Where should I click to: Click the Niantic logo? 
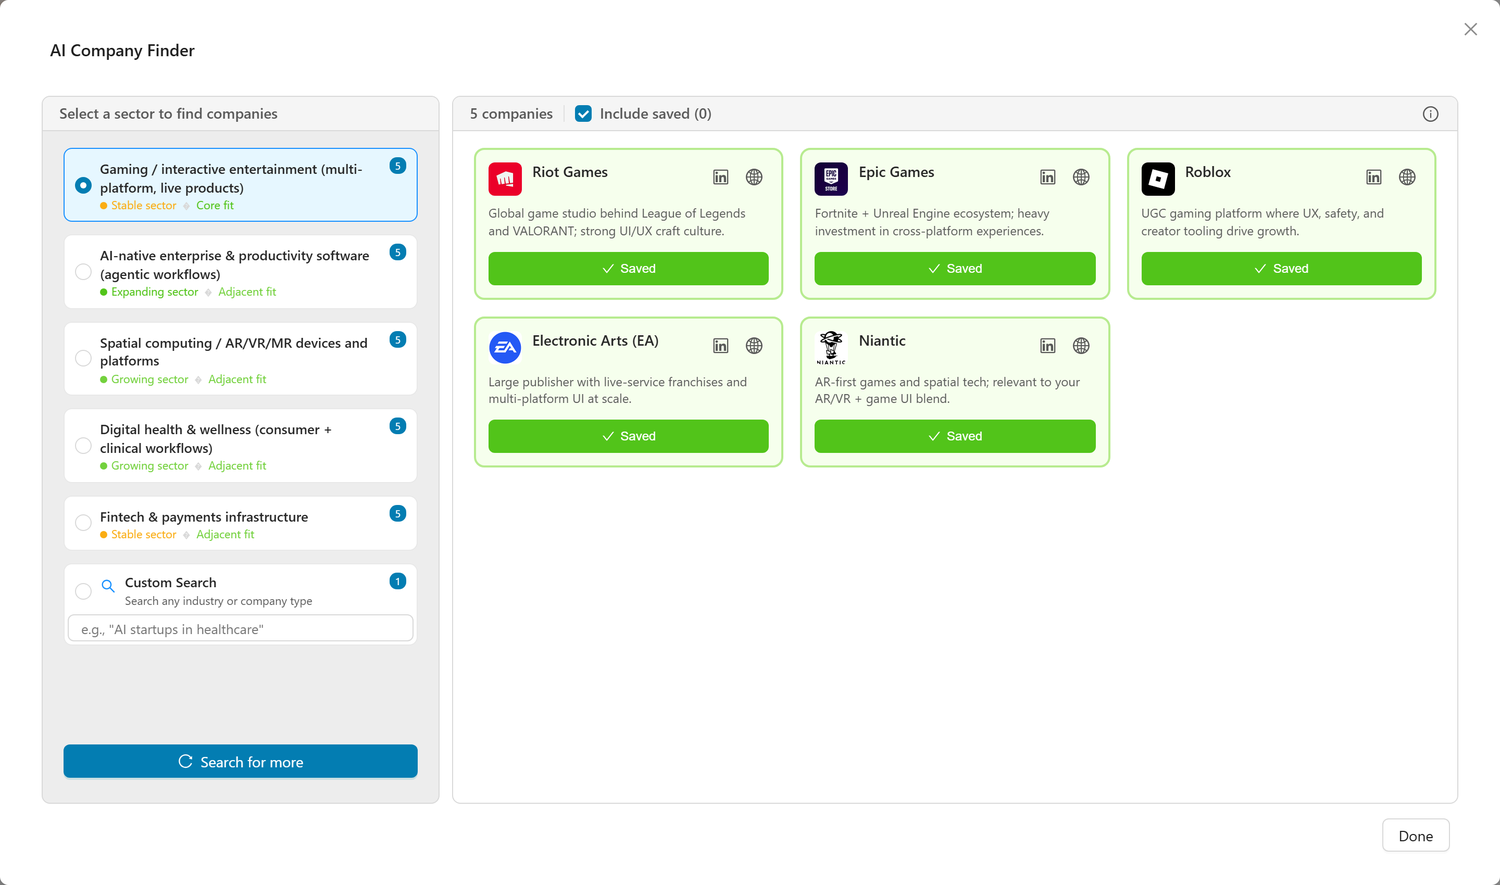pos(831,348)
